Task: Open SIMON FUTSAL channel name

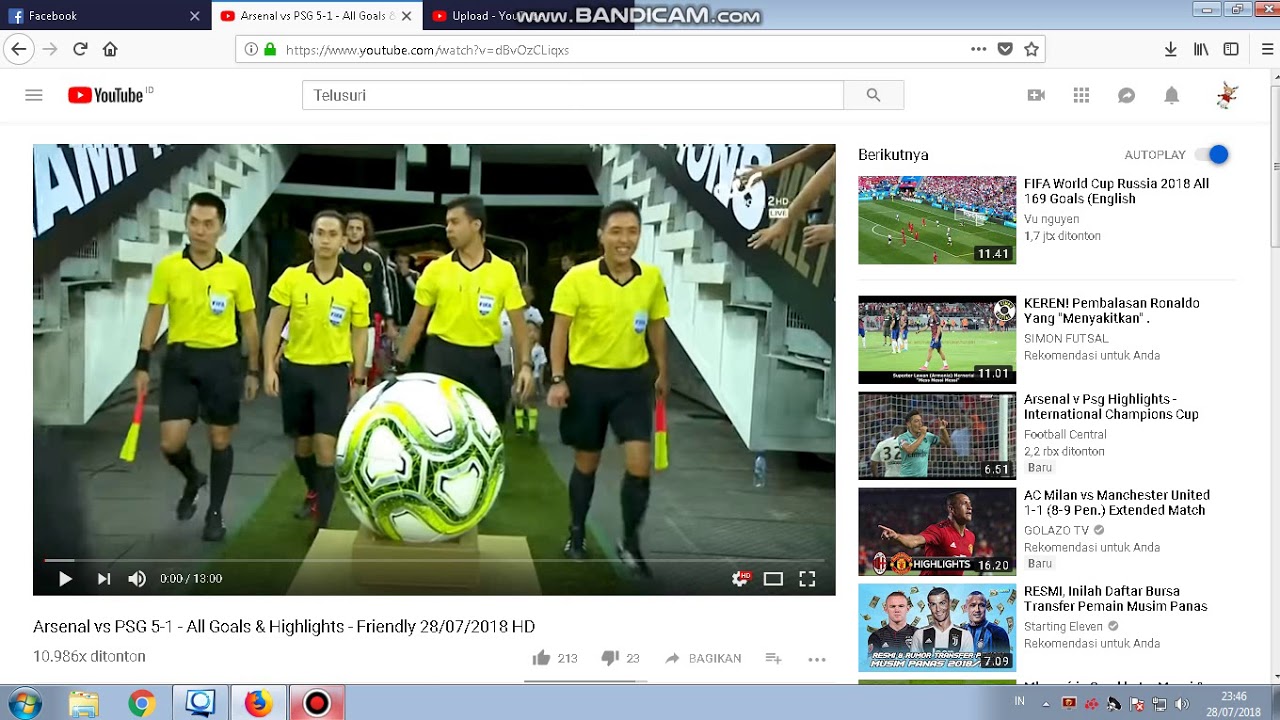Action: pyautogui.click(x=1064, y=338)
